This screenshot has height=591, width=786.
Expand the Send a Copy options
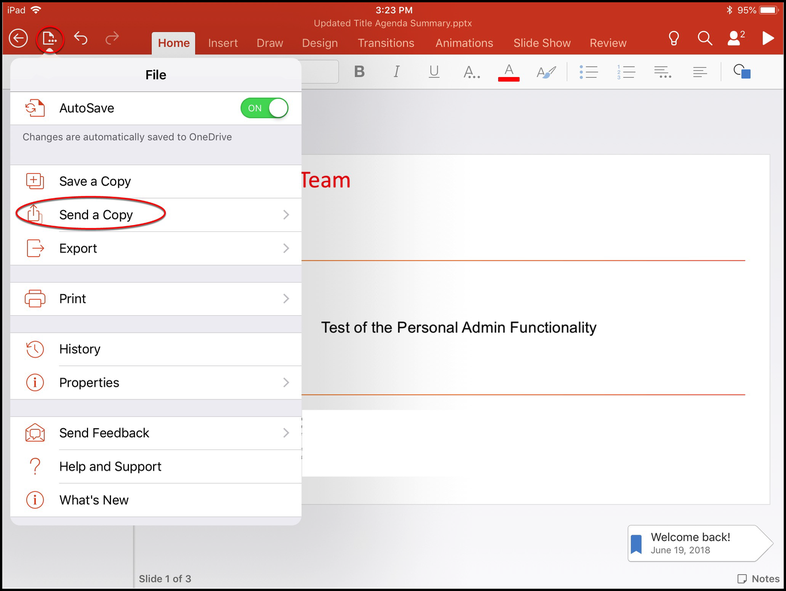pyautogui.click(x=286, y=215)
